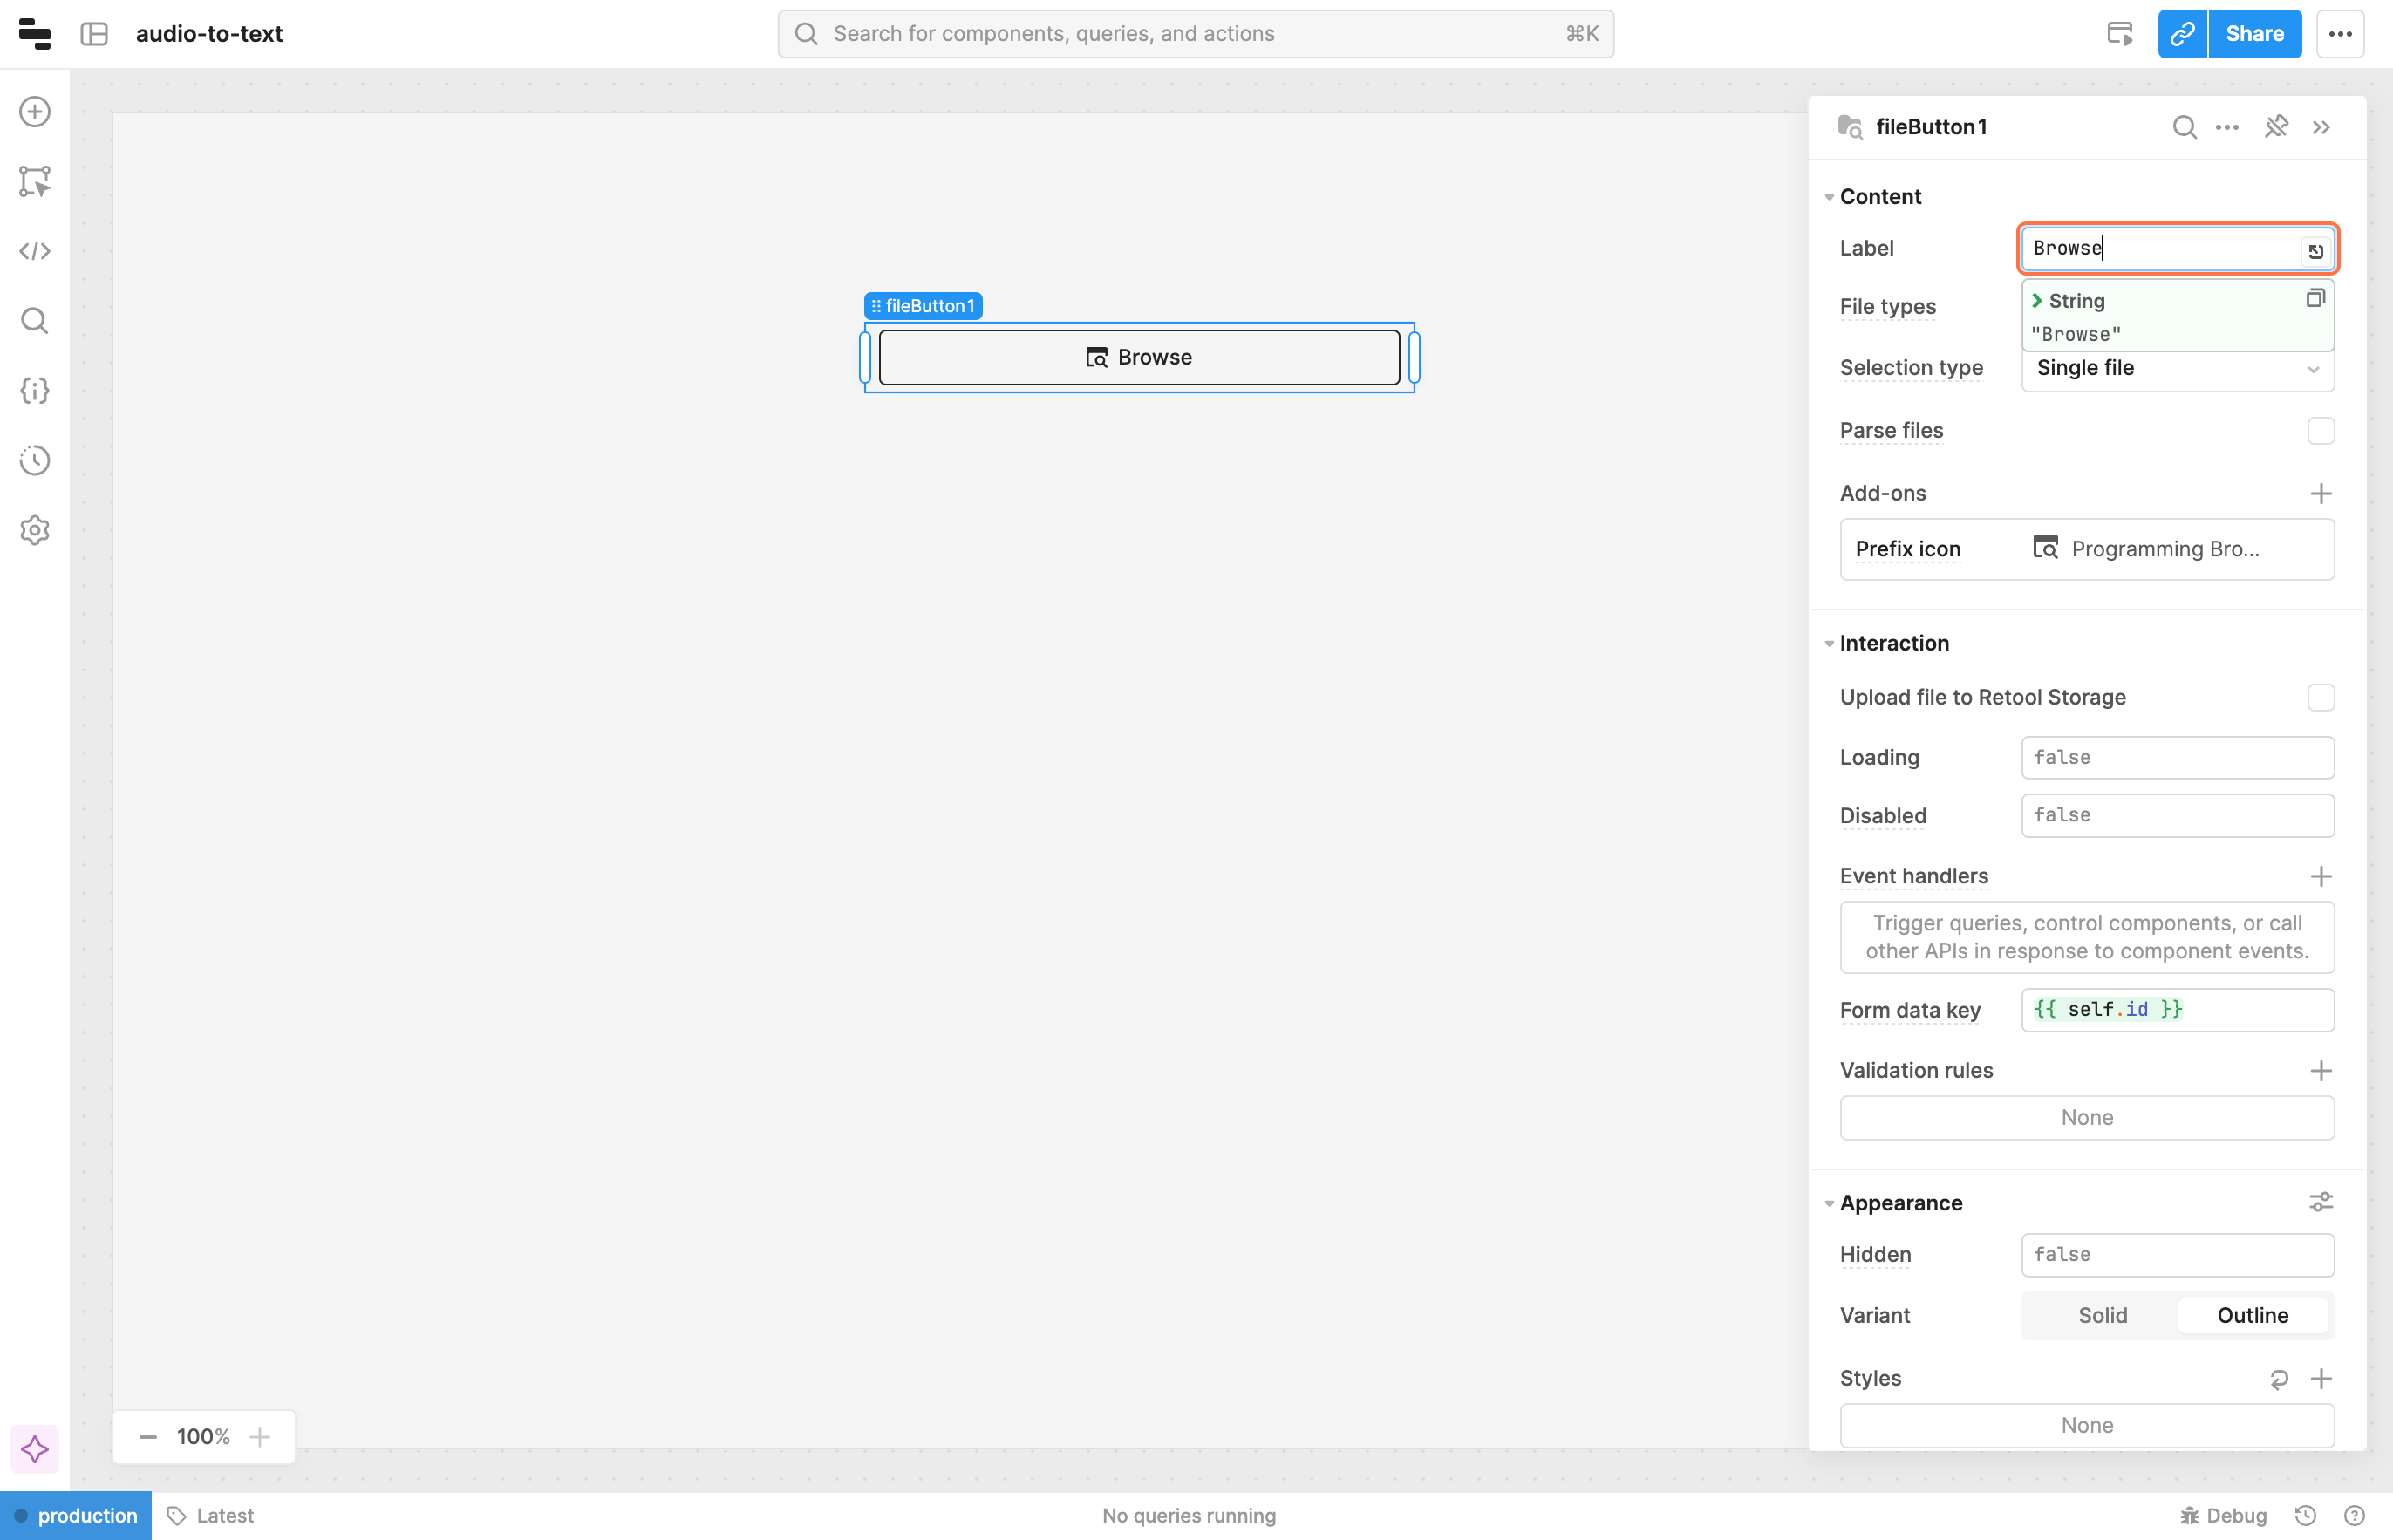Image resolution: width=2393 pixels, height=1540 pixels.
Task: Unpin the fileButton1 inspector panel
Action: [2276, 127]
